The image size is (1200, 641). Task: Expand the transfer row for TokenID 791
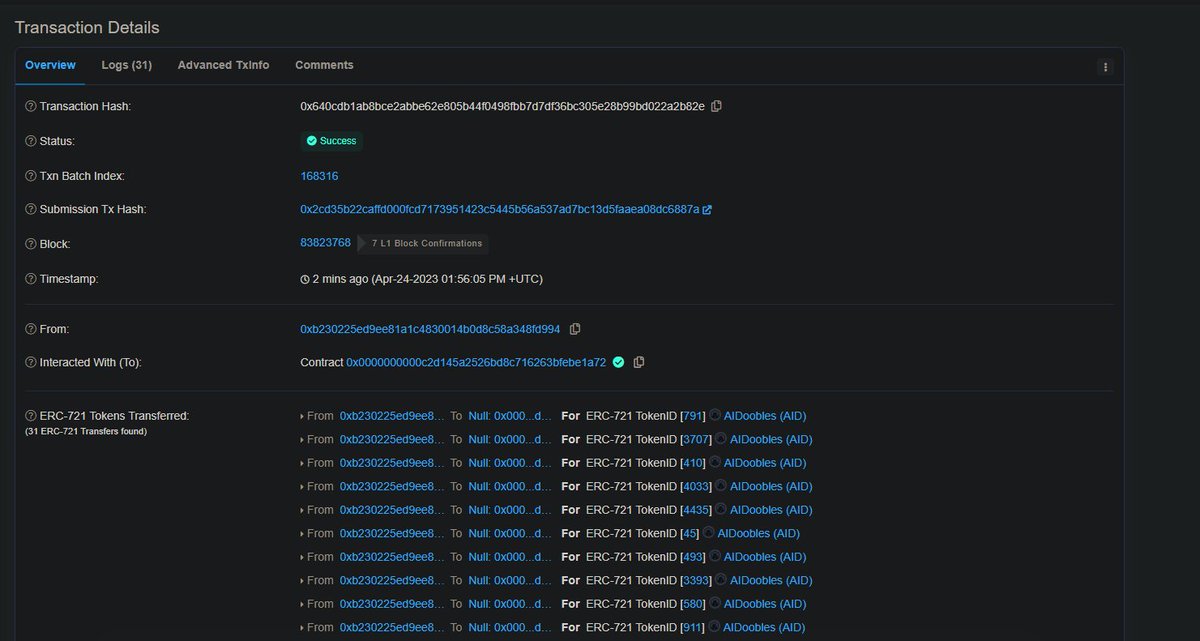tap(303, 415)
